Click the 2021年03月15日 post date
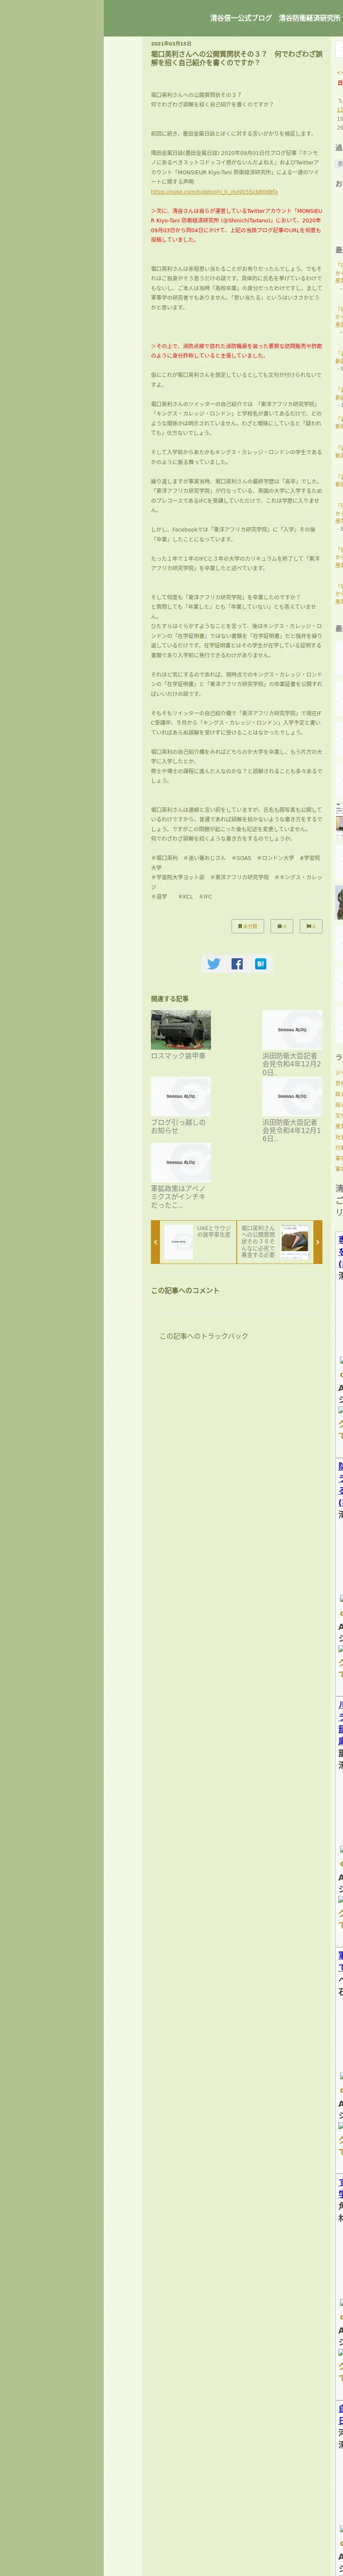This screenshot has width=343, height=2576. [x=171, y=44]
